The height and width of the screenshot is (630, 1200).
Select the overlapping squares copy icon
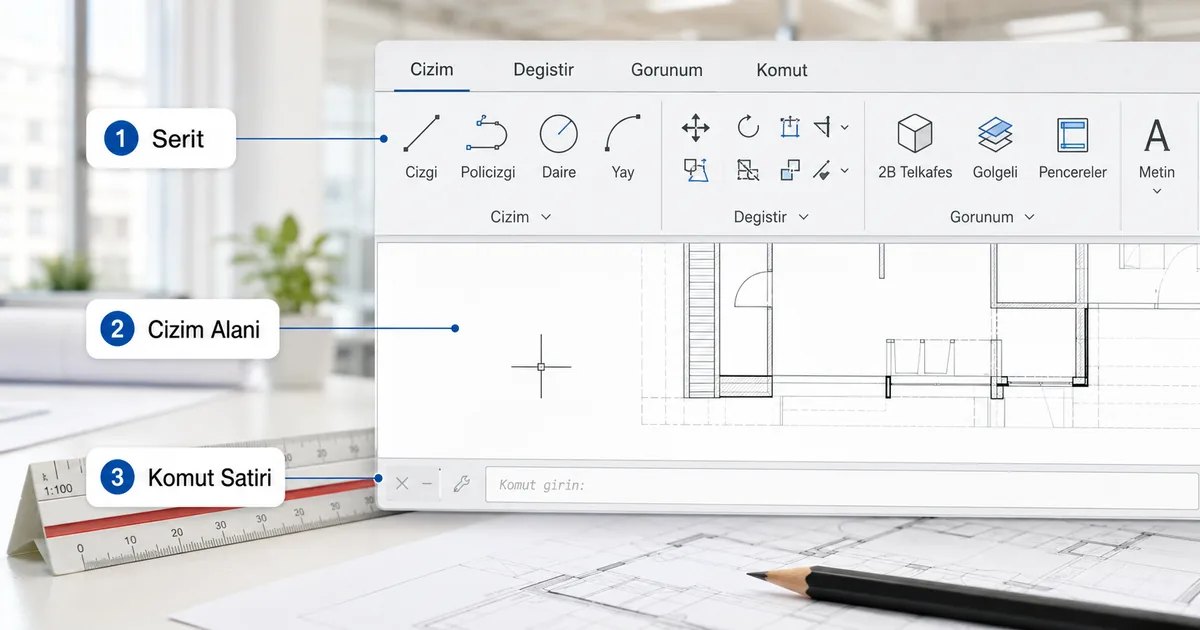tap(790, 170)
